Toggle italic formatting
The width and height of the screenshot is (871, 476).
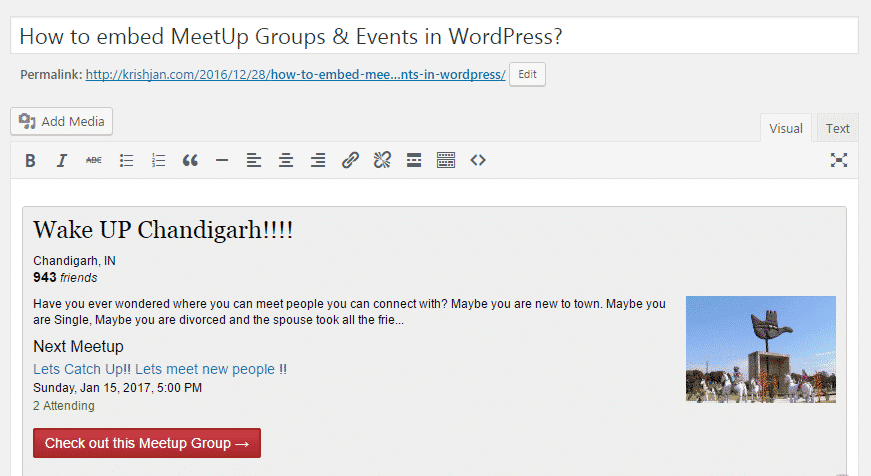[x=62, y=161]
